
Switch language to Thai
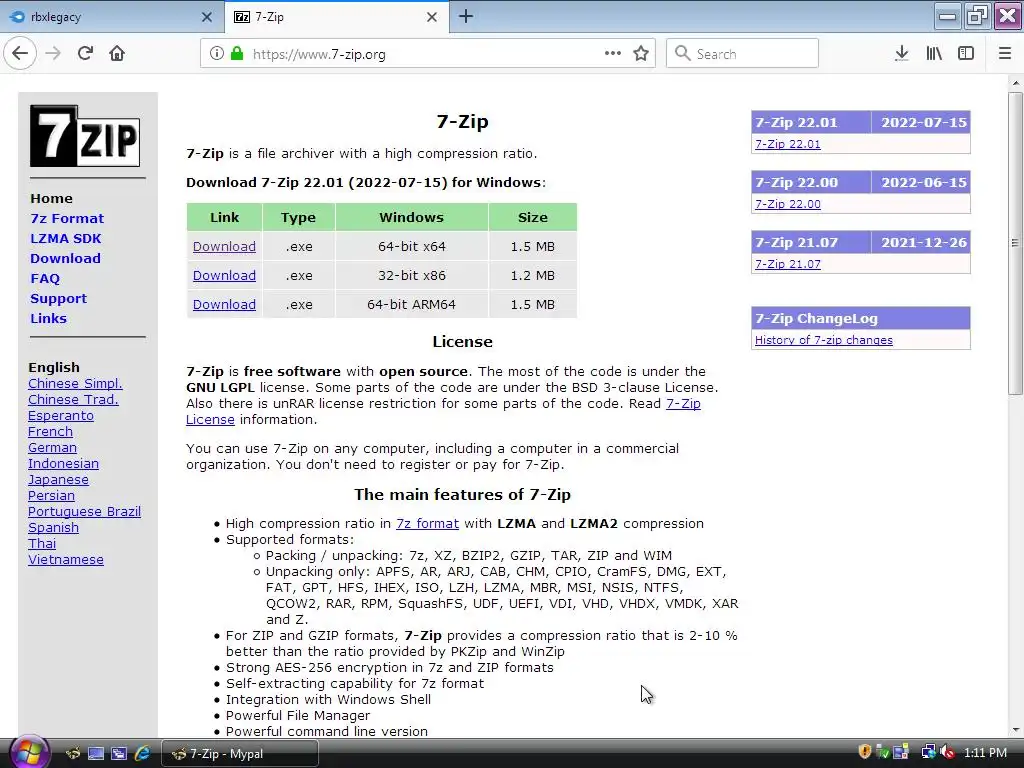tap(42, 544)
